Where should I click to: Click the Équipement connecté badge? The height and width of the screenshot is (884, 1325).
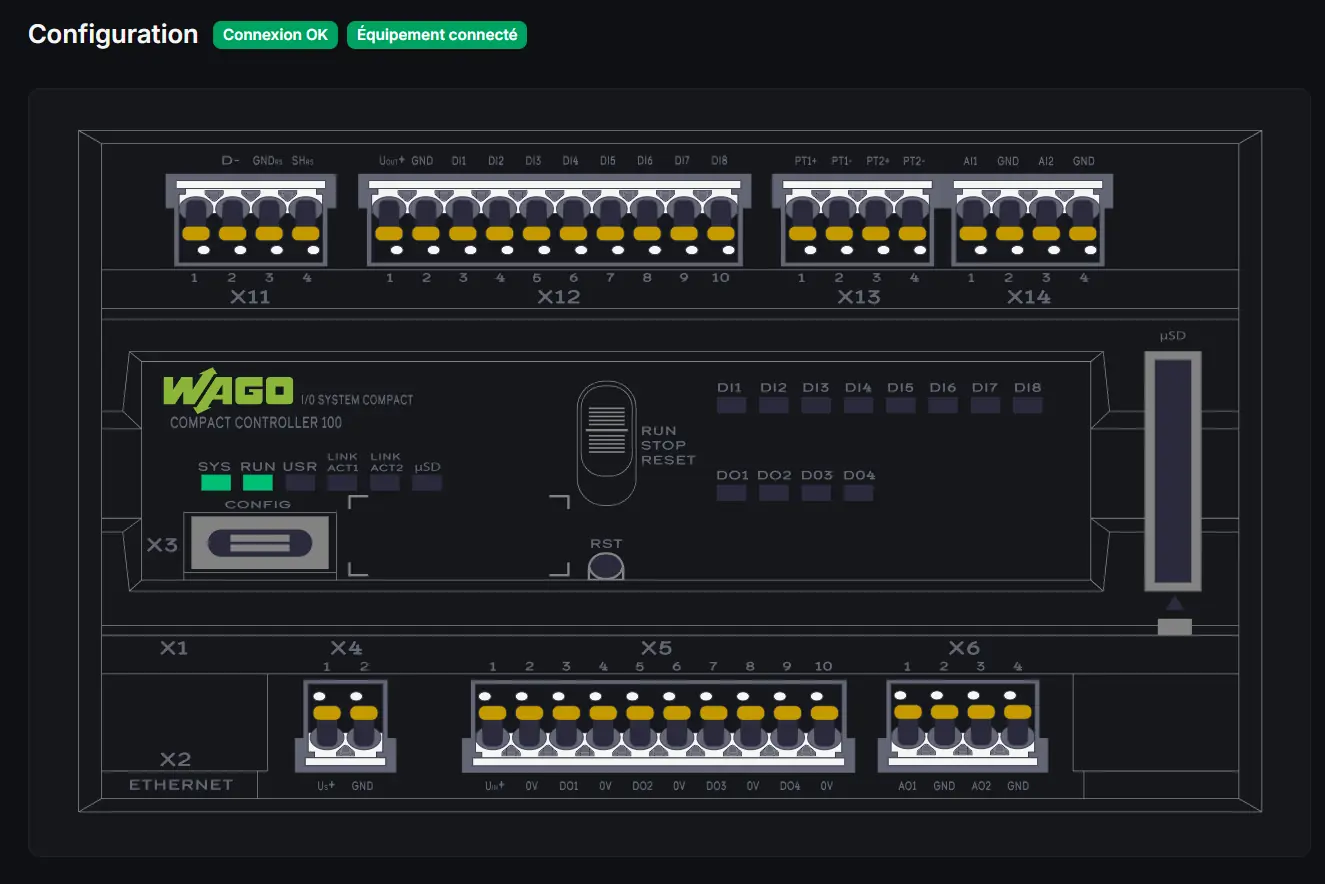437,34
